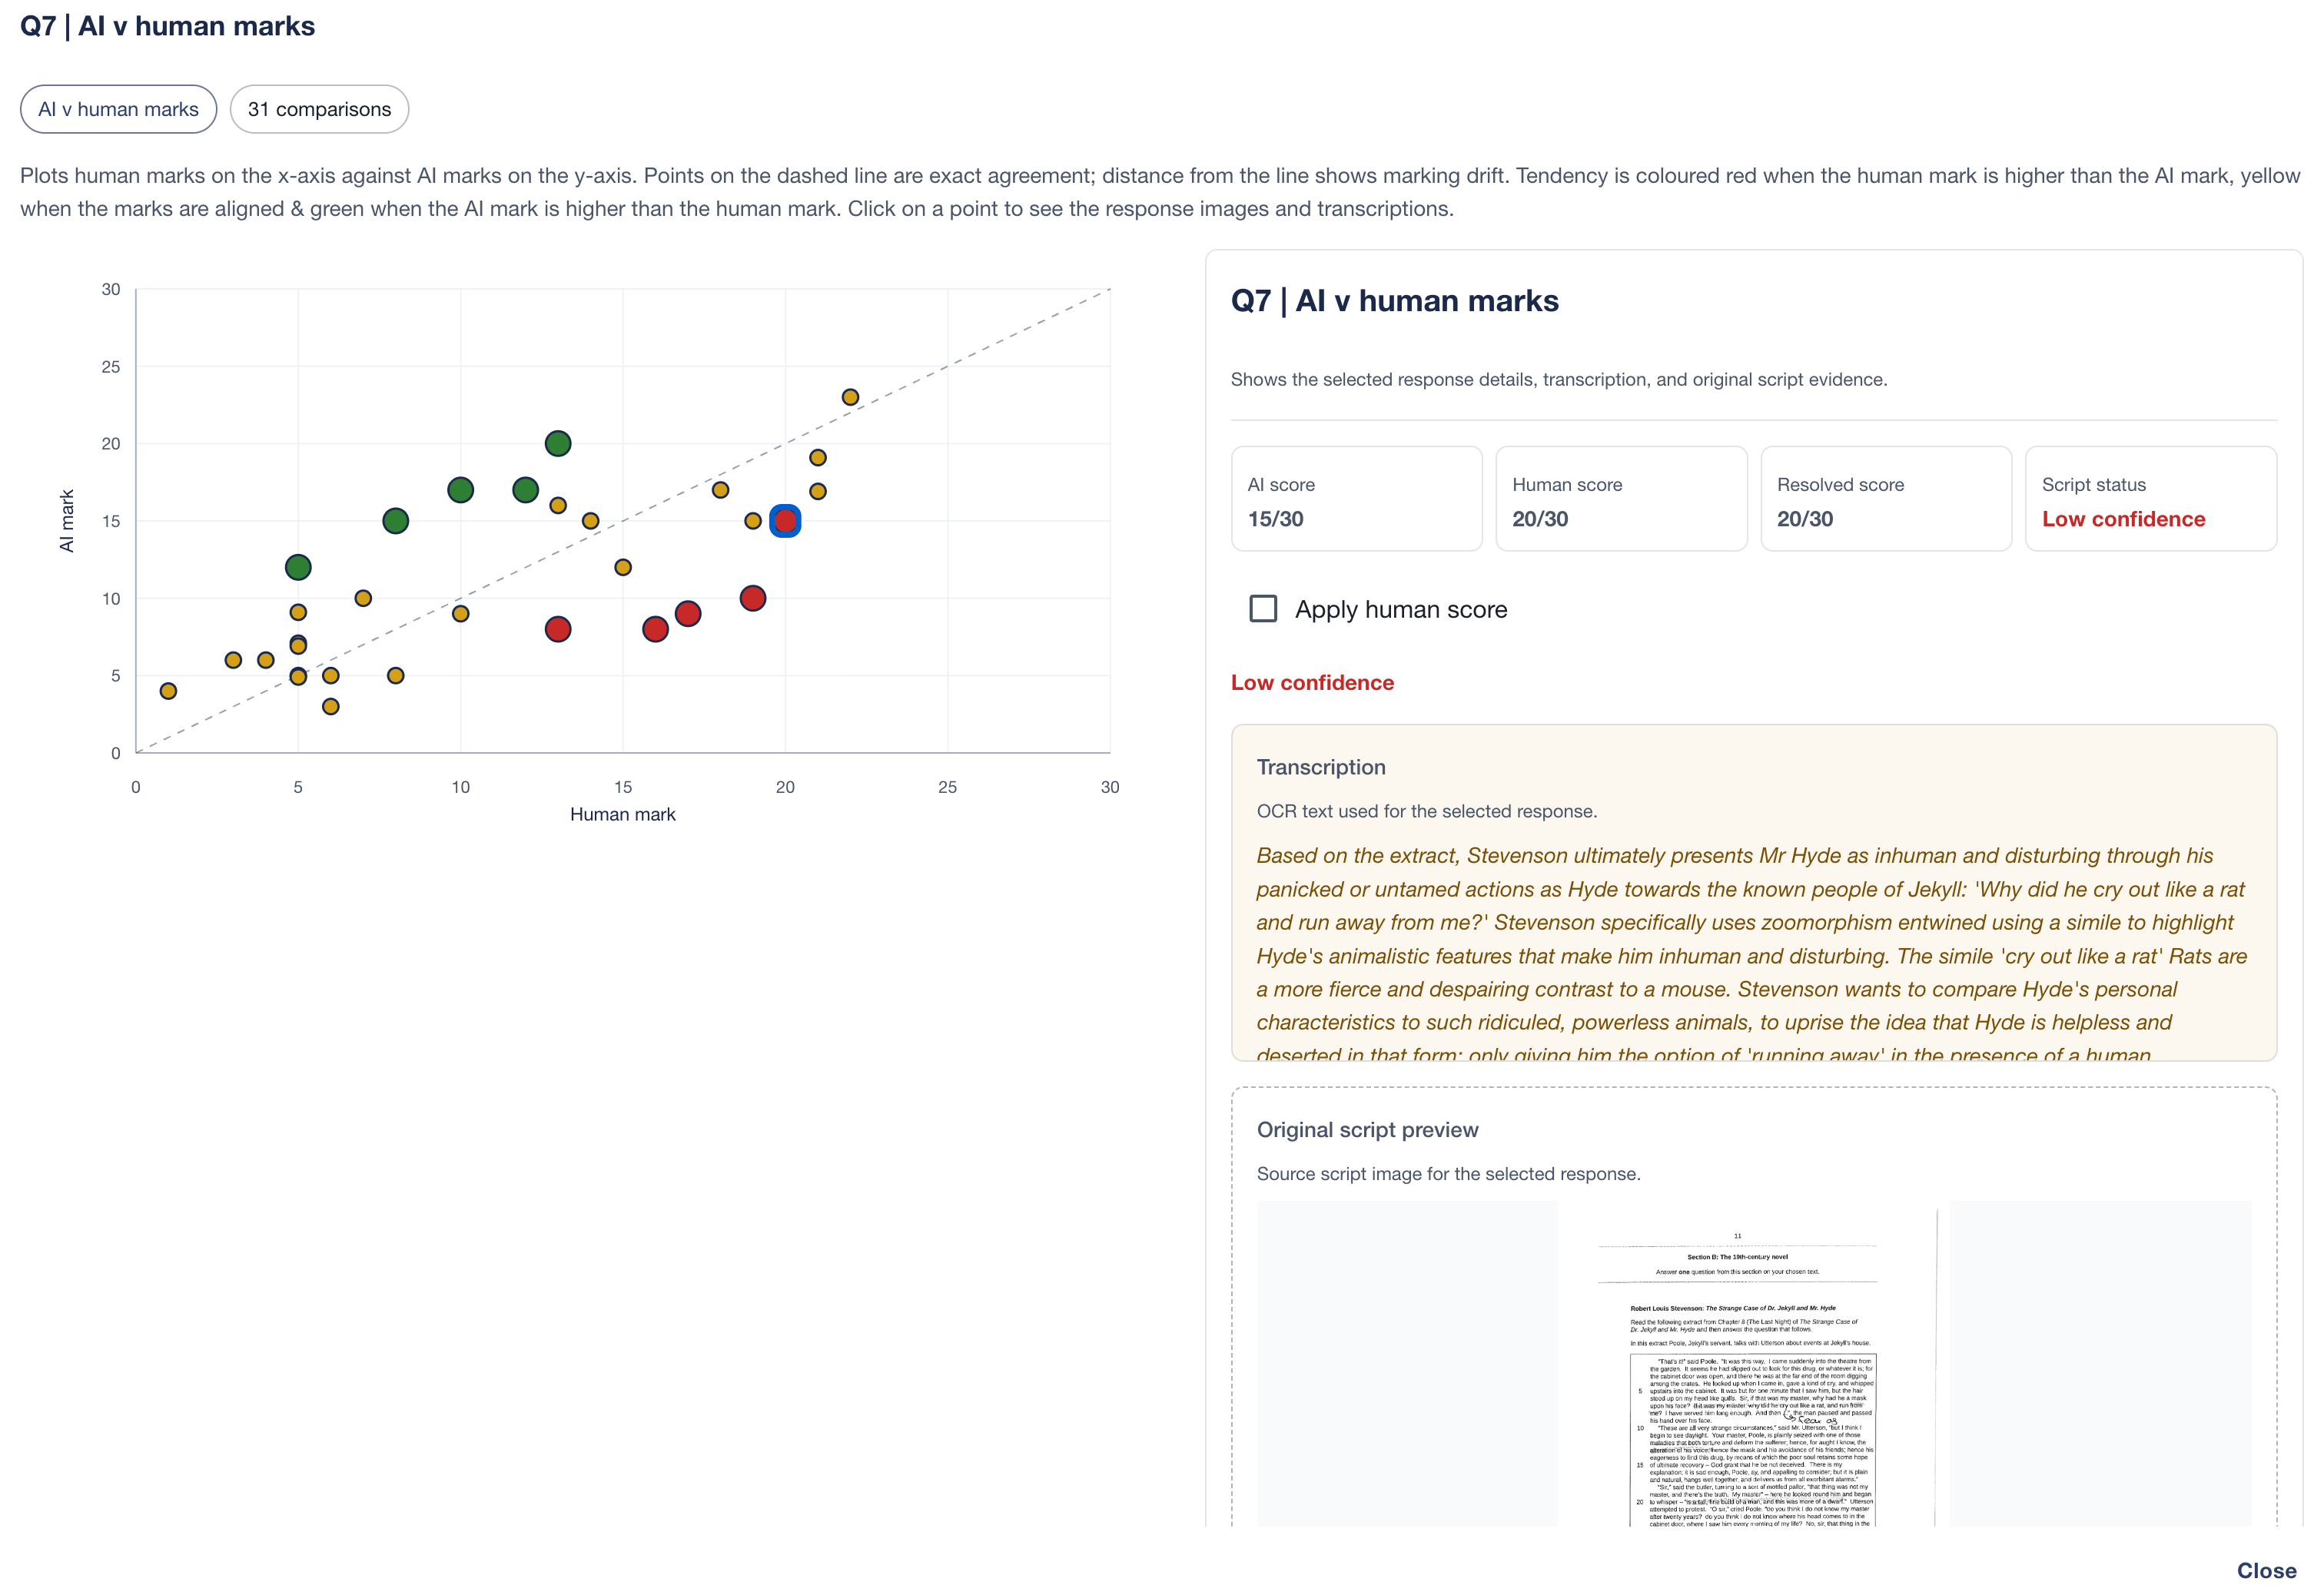
Task: Click the Resolved score 20/30 card
Action: (x=1886, y=499)
